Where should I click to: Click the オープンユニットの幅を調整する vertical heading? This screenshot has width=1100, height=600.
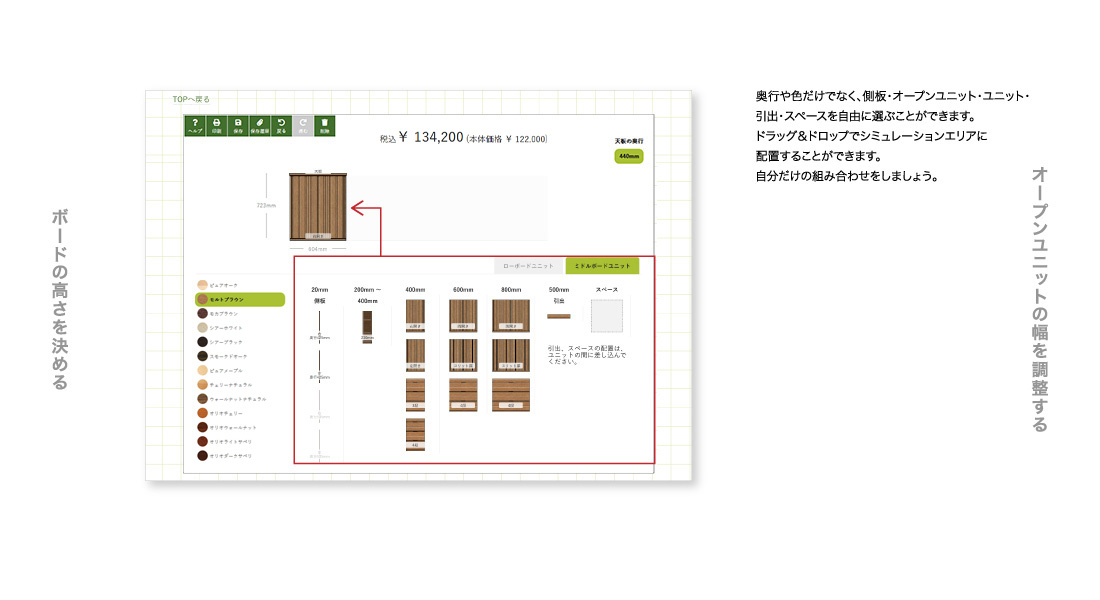(x=1040, y=300)
